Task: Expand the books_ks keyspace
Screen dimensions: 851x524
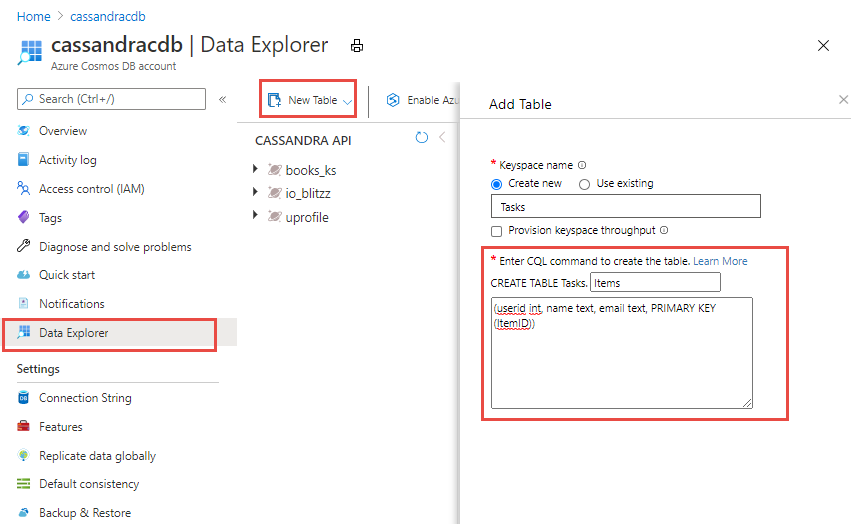Action: point(257,169)
